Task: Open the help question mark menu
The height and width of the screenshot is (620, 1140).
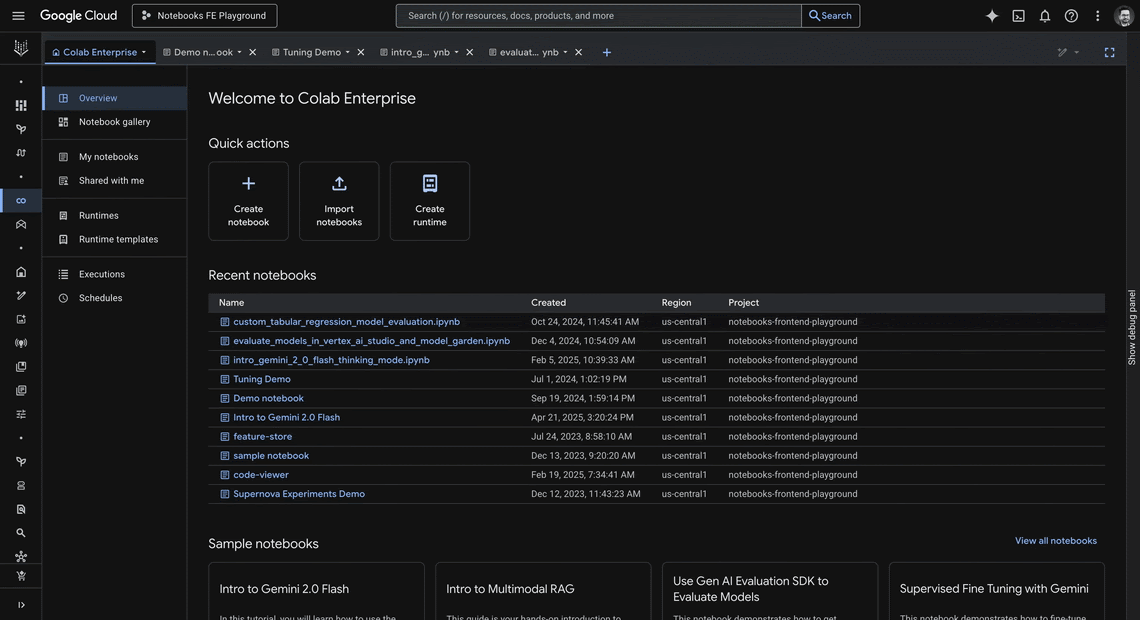Action: point(1071,15)
